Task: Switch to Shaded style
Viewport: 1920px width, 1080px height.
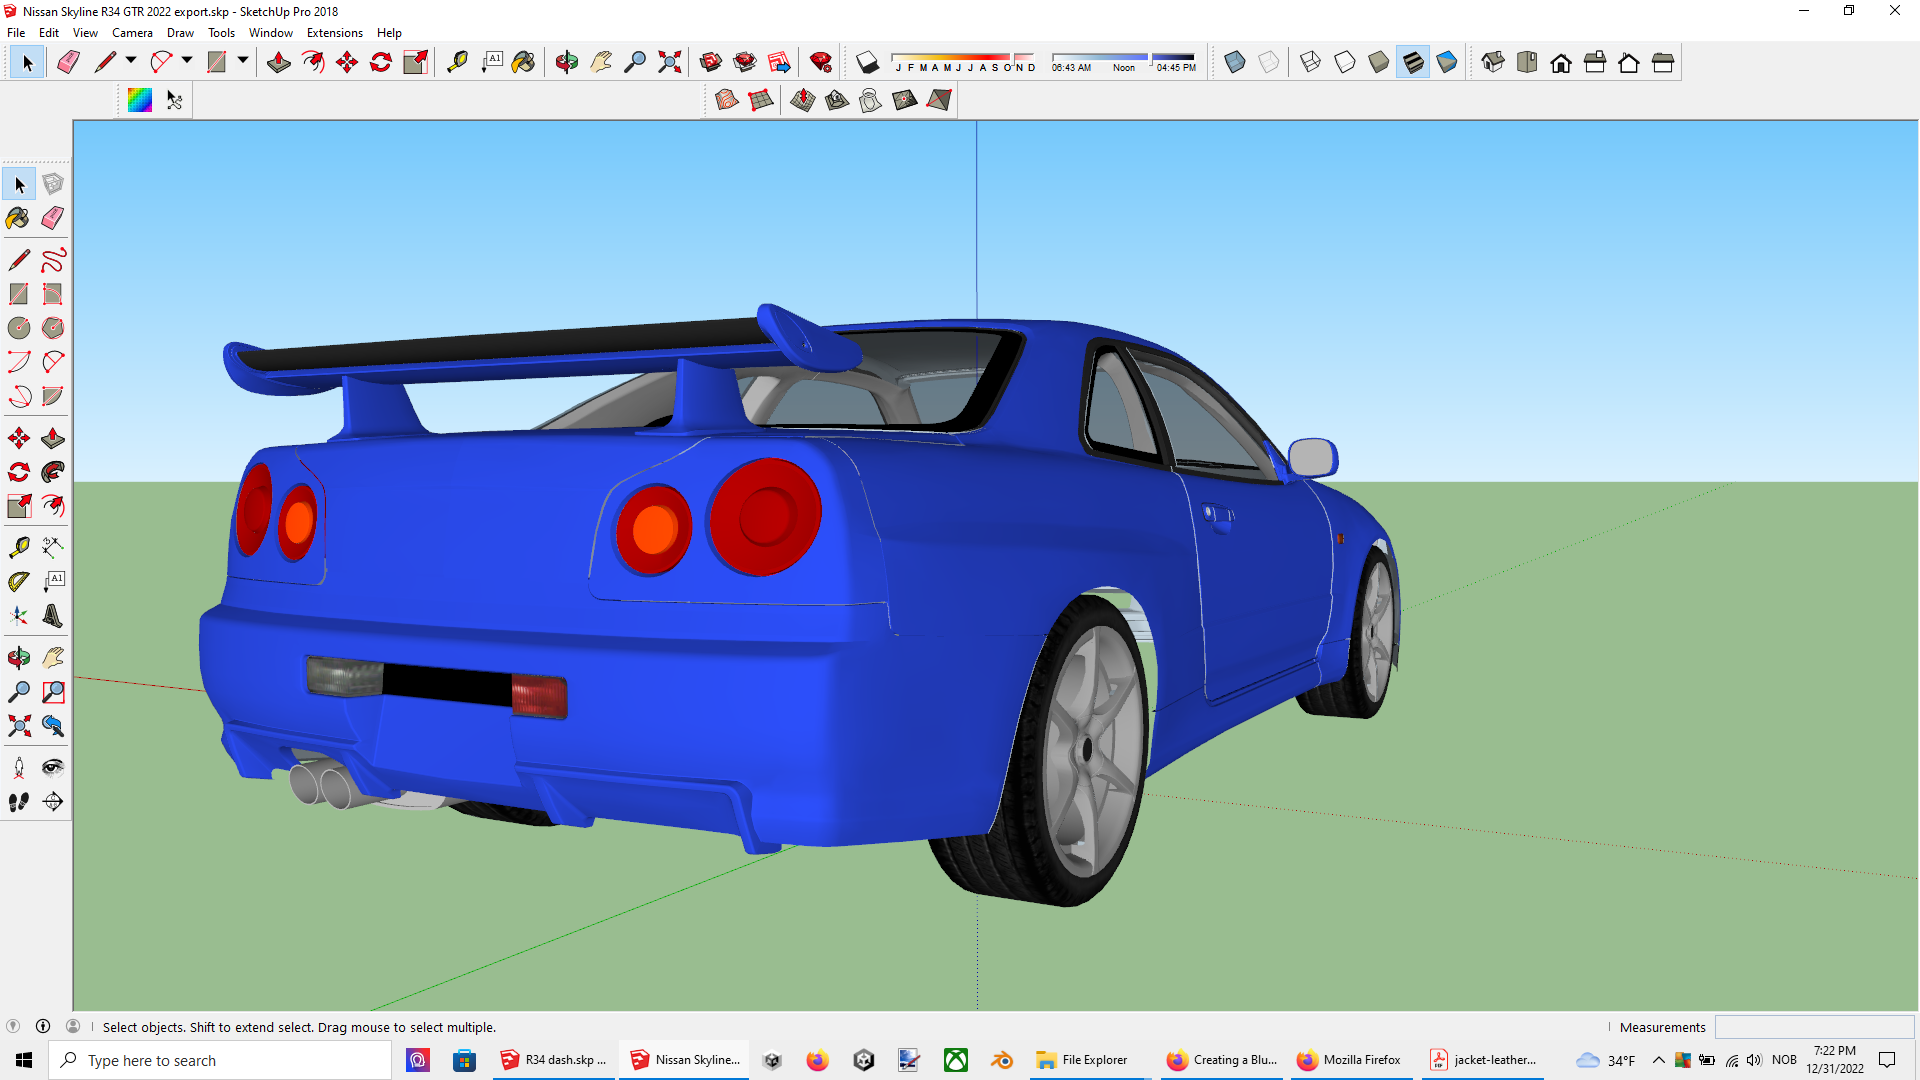Action: point(1379,62)
